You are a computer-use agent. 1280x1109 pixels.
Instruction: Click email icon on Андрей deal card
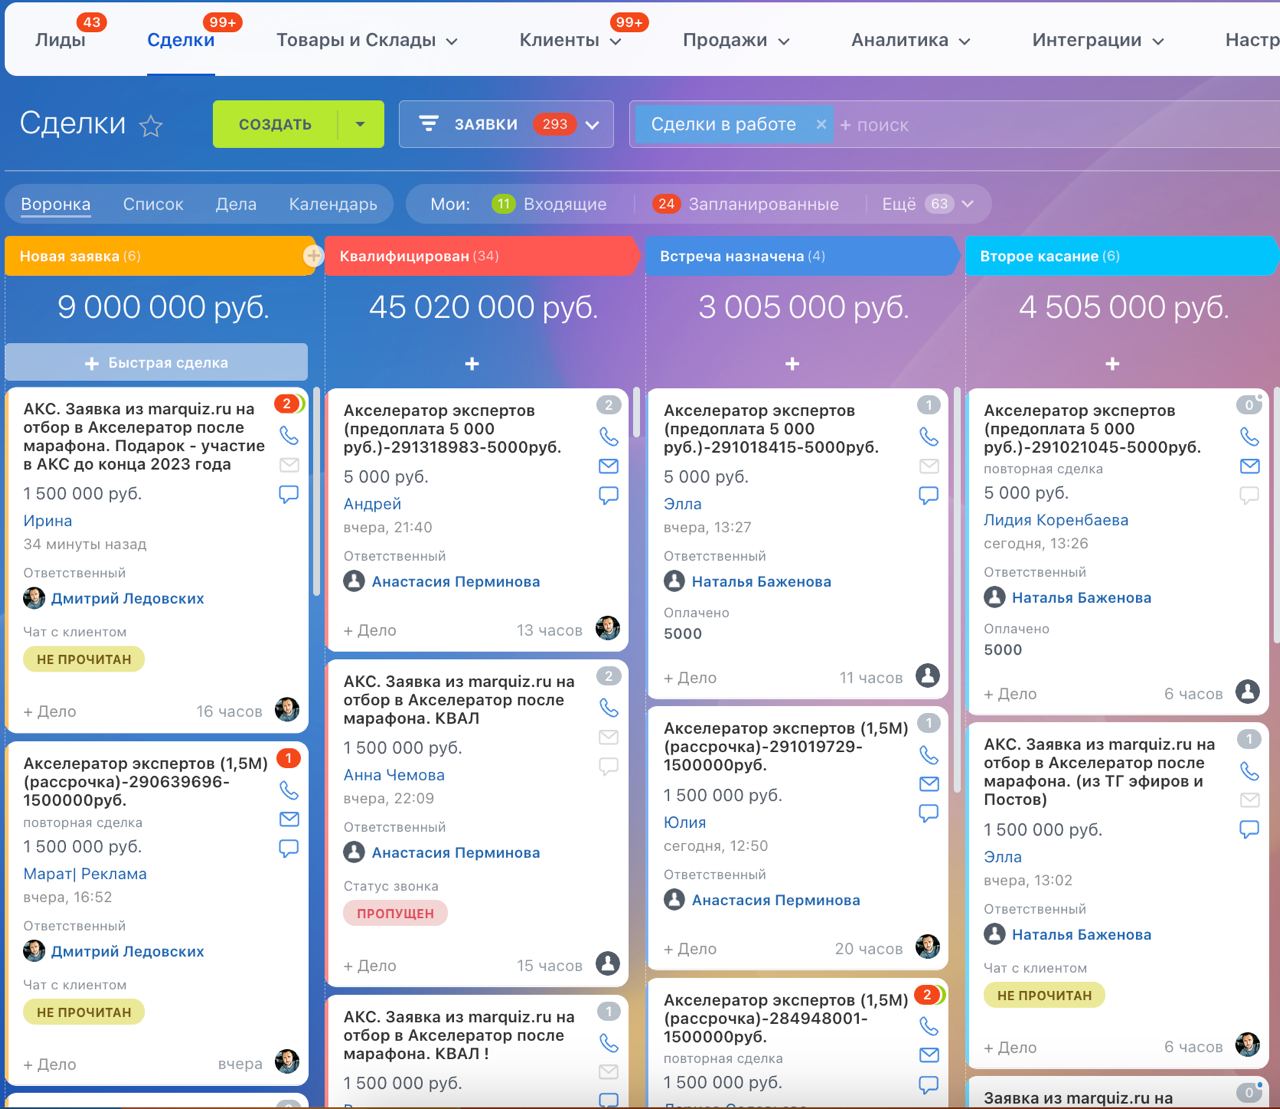pyautogui.click(x=609, y=466)
